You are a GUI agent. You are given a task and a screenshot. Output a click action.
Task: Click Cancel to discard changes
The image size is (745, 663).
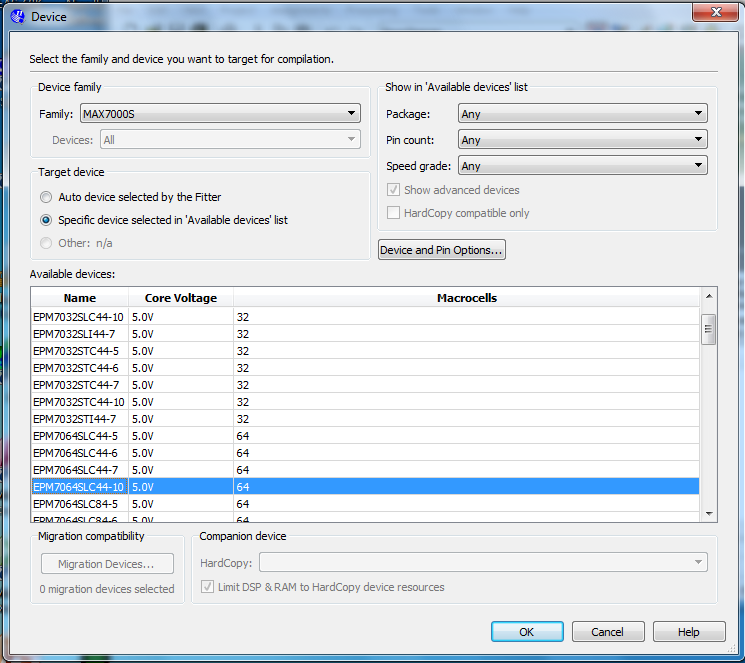pyautogui.click(x=608, y=632)
